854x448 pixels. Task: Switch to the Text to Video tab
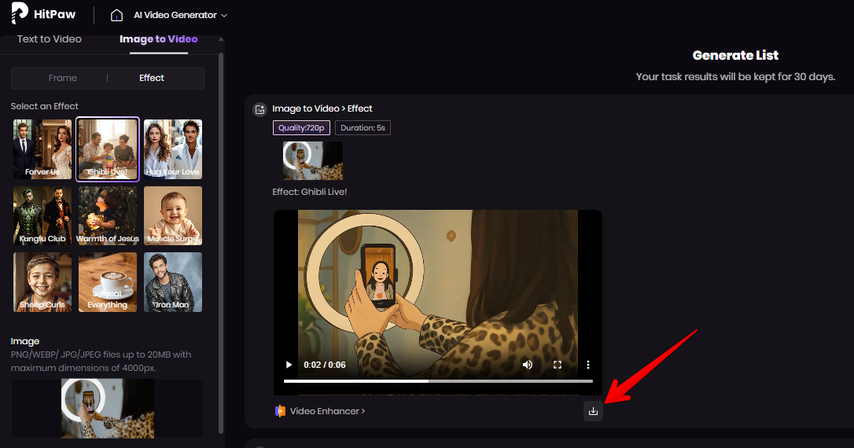point(49,39)
